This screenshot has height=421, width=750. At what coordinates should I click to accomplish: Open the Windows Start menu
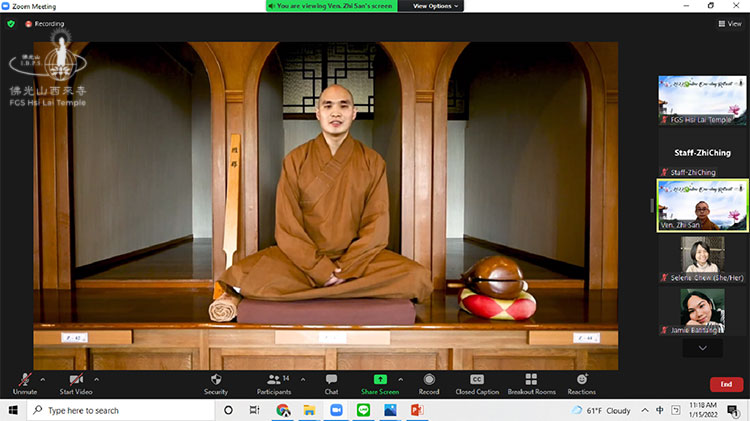(x=13, y=410)
